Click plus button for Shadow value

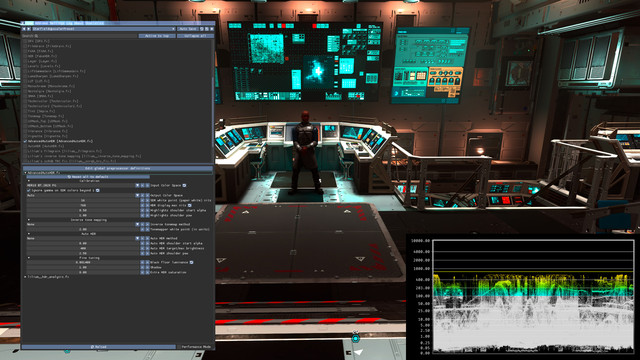click(x=148, y=267)
